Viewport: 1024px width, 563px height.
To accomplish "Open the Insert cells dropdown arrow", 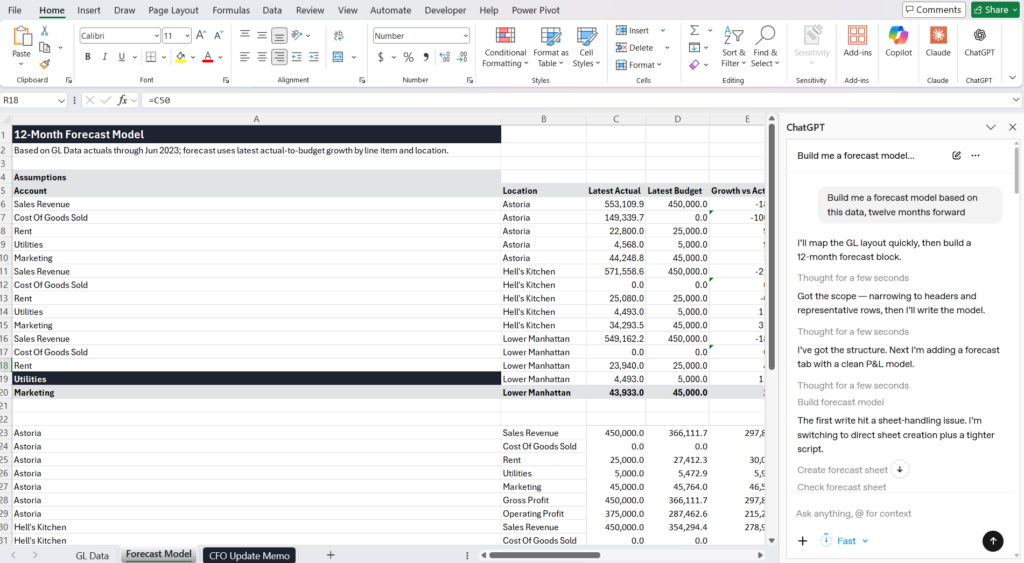I will point(662,31).
